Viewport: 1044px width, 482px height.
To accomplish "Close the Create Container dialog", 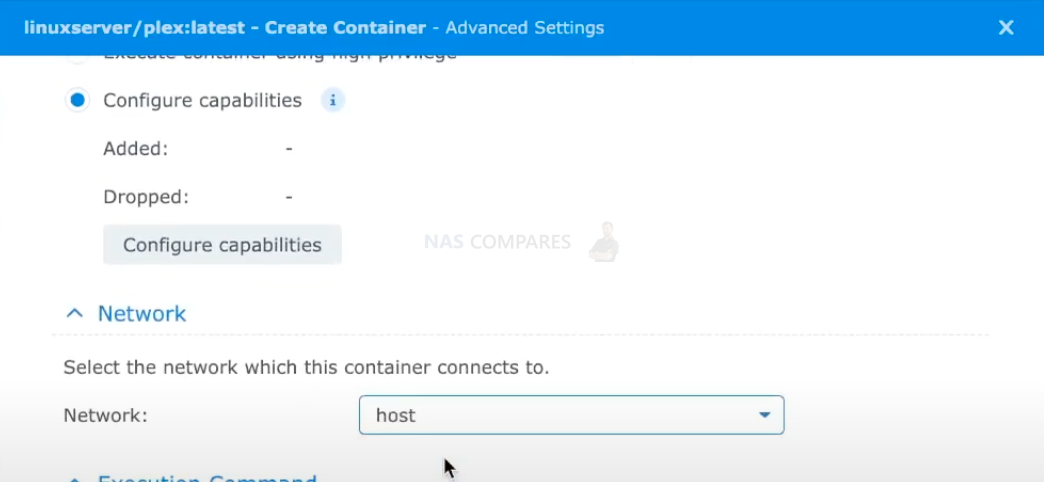I will click(x=1005, y=27).
